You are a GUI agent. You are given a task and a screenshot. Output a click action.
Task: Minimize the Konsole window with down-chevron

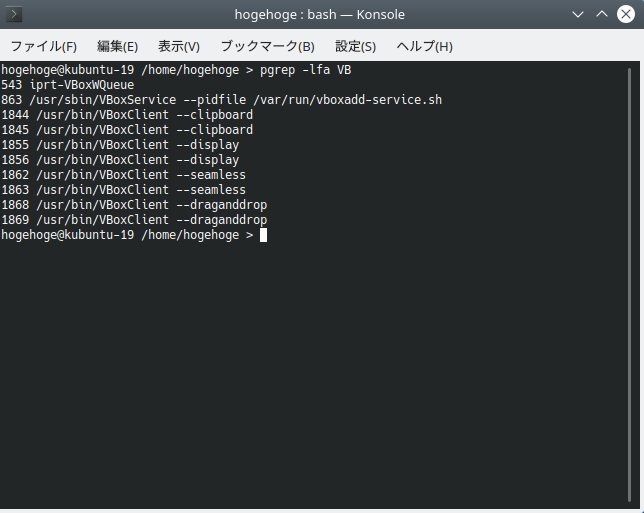point(578,14)
